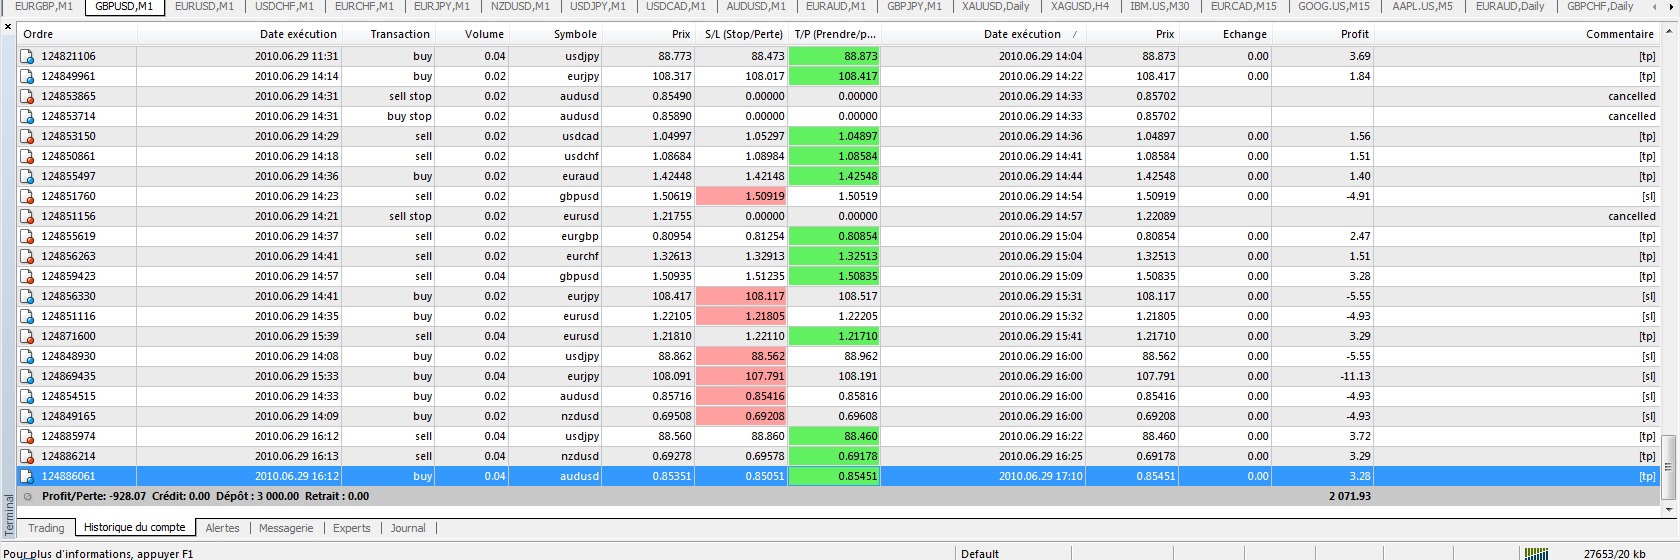Screen dimensions: 1680x560
Task: Select the IBM.US,M30 chart tab
Action: (x=1160, y=6)
